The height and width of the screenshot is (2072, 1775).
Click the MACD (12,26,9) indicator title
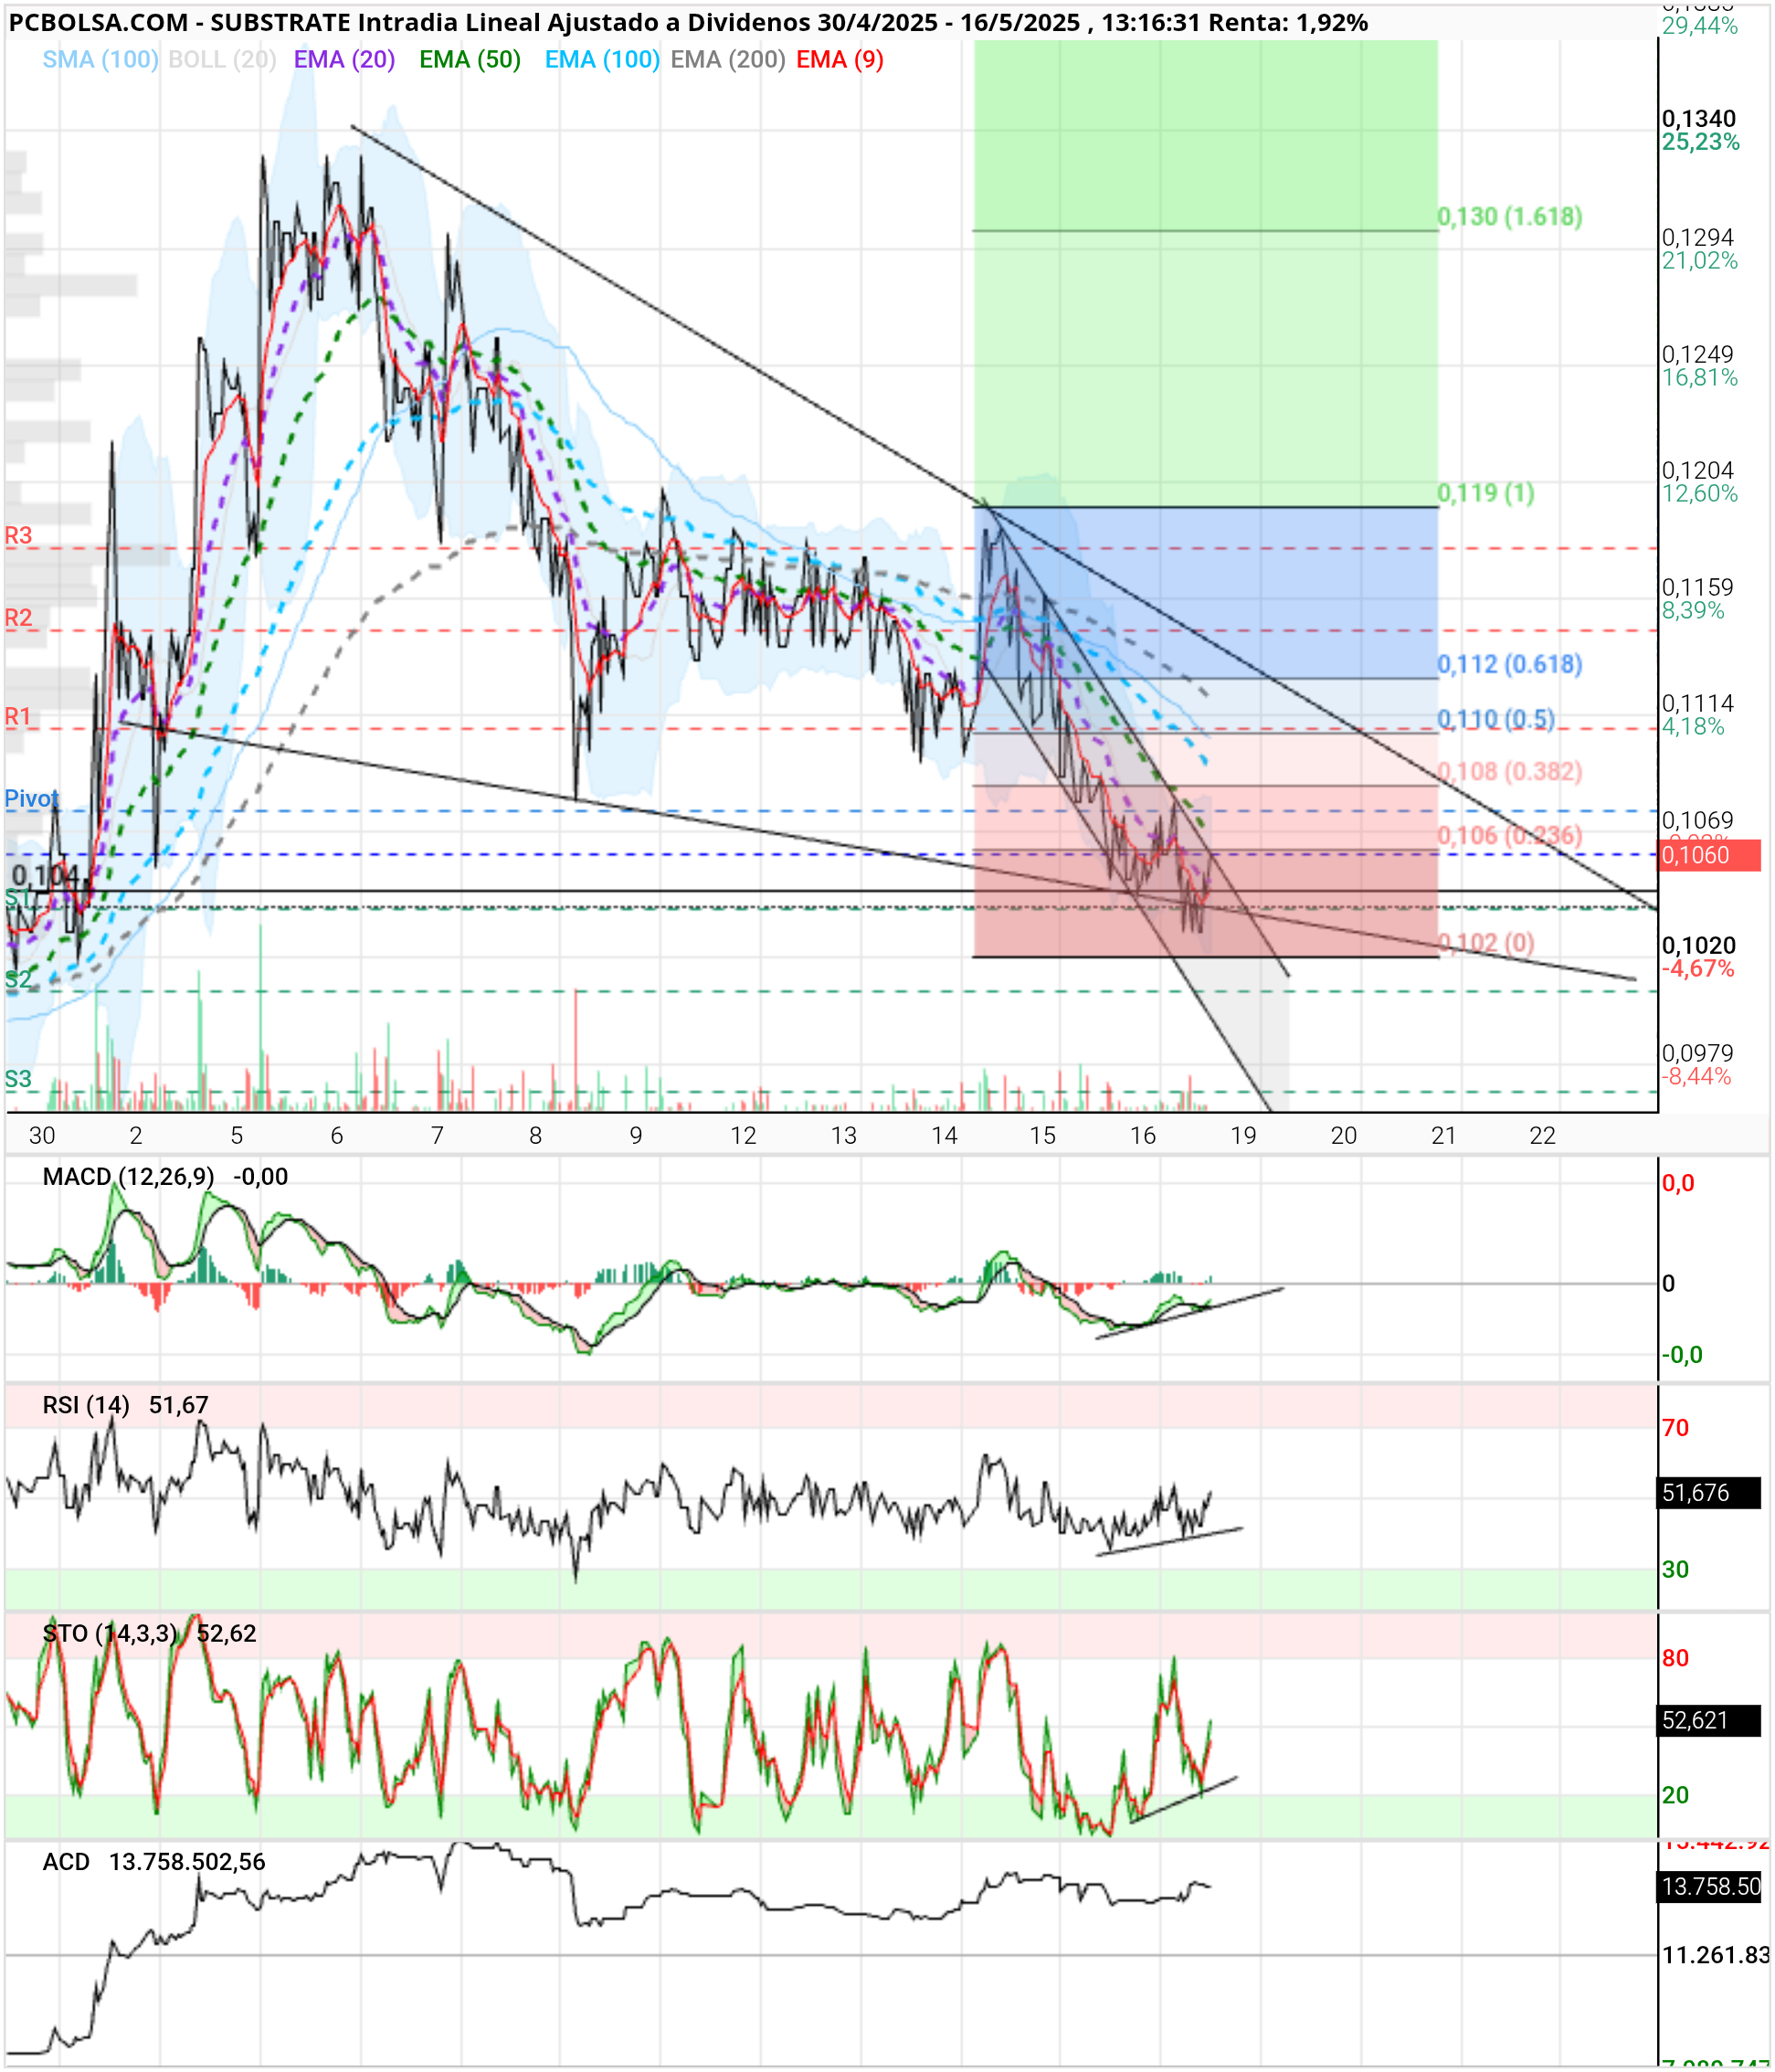click(128, 1177)
